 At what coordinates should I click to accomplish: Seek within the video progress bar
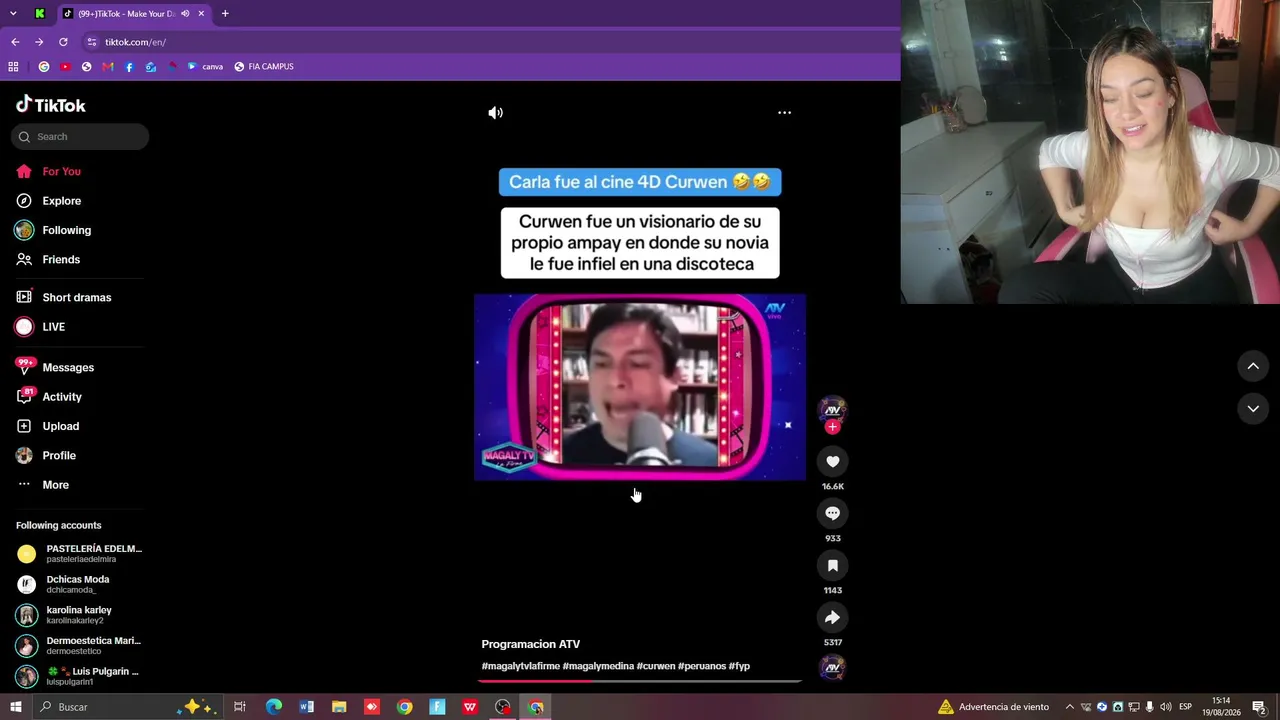pyautogui.click(x=640, y=681)
